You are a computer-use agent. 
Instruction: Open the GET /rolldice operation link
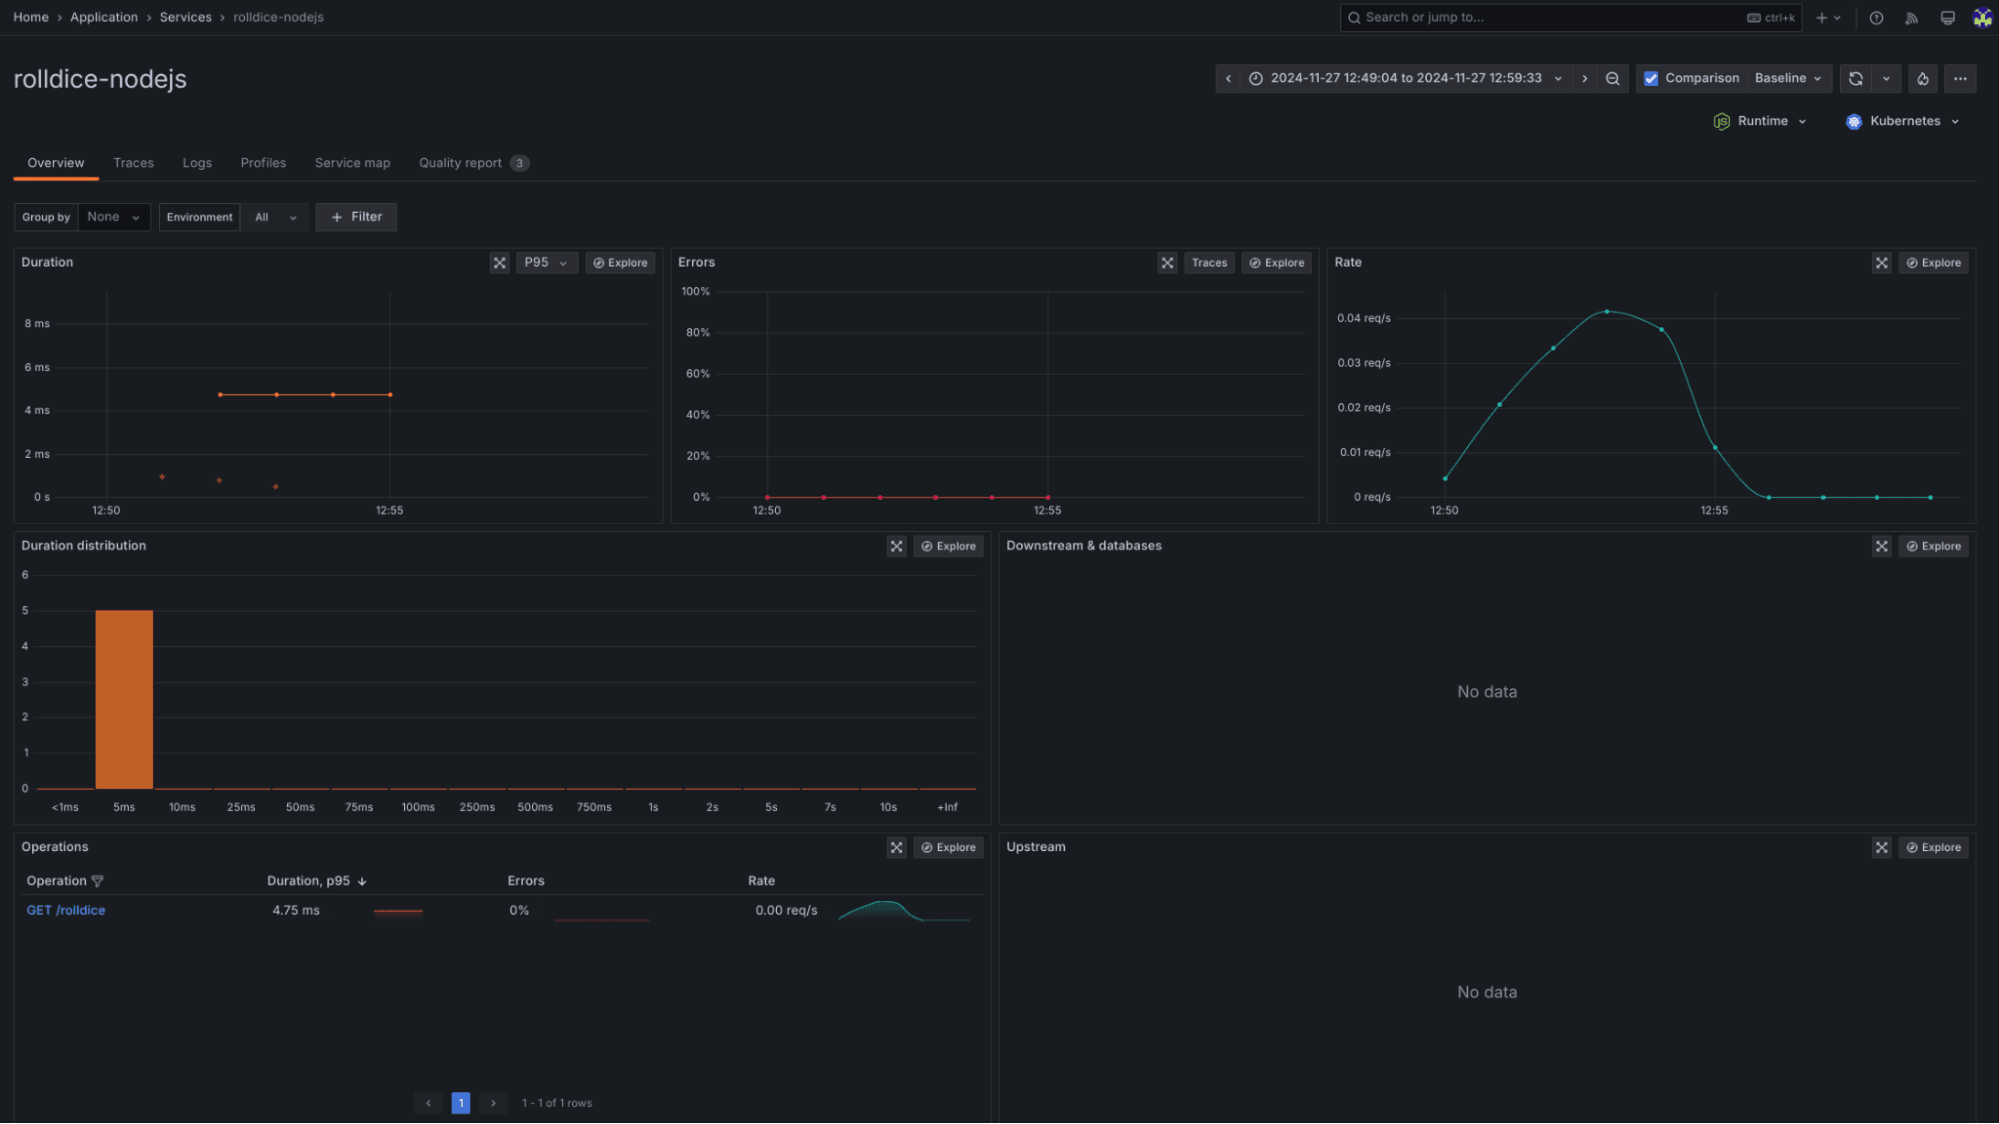(66, 910)
